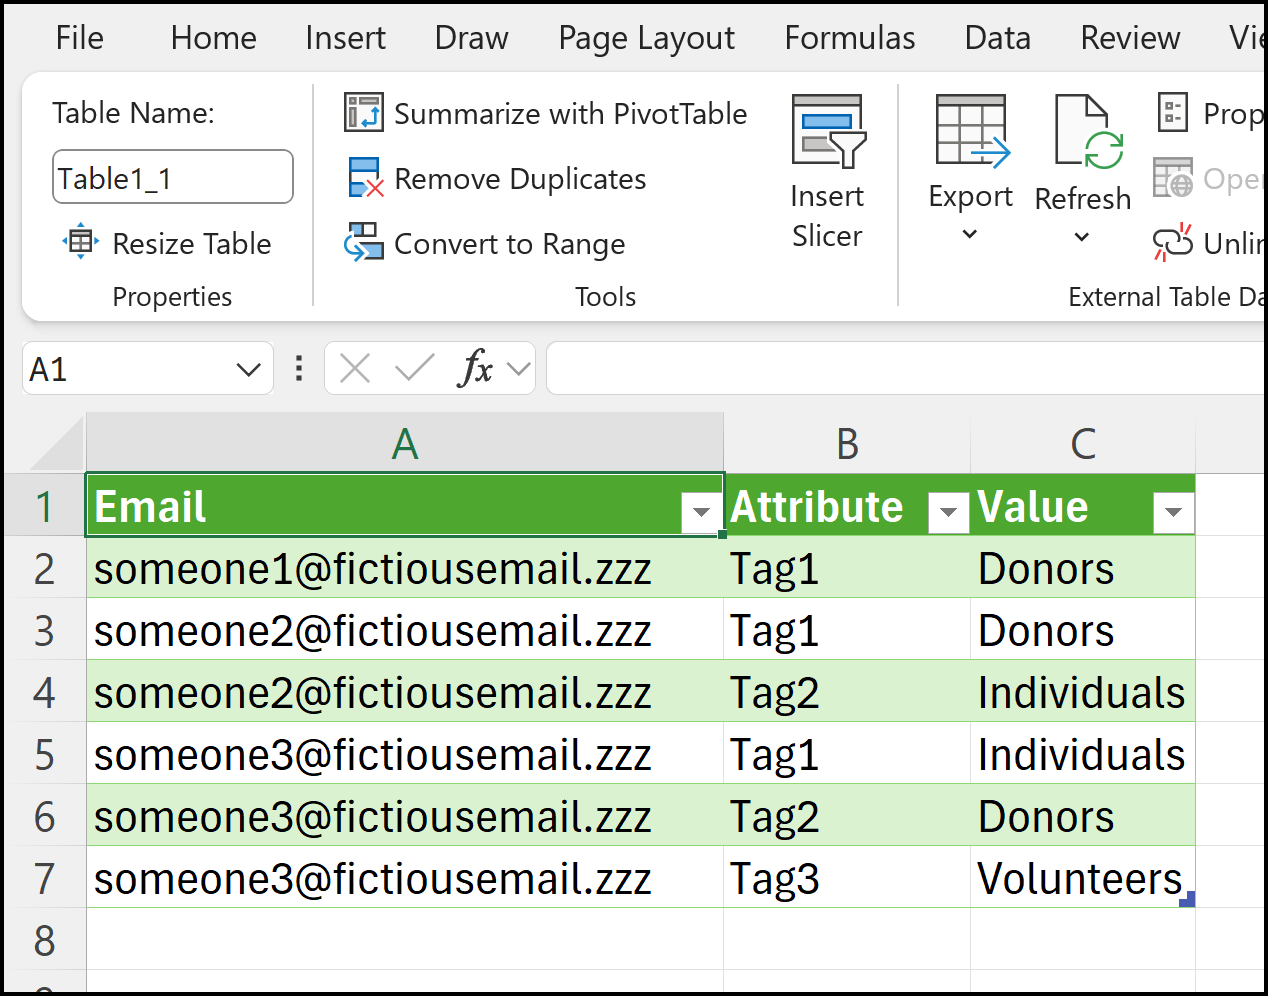The image size is (1268, 996).
Task: Click the Table Name input field
Action: click(x=172, y=176)
